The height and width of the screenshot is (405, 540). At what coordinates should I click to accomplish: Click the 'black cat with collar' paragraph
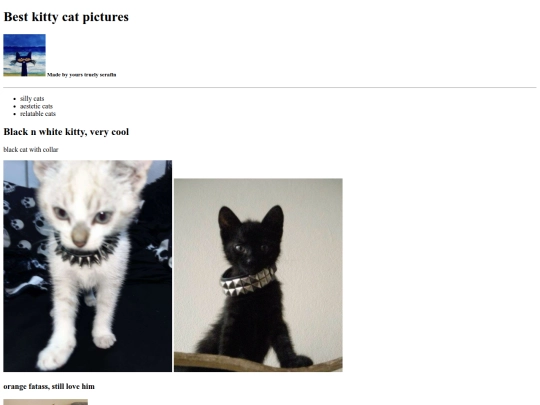click(31, 149)
